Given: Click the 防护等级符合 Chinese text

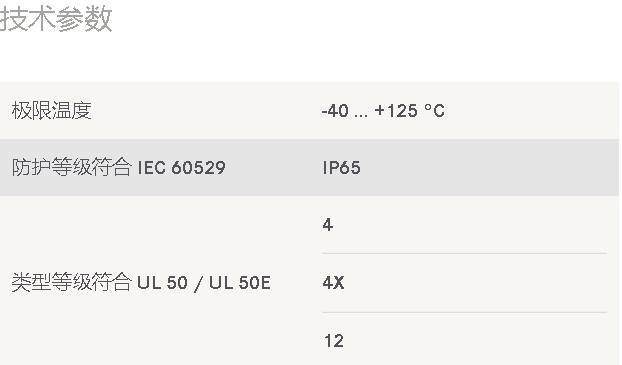Looking at the screenshot, I should pyautogui.click(x=71, y=167).
